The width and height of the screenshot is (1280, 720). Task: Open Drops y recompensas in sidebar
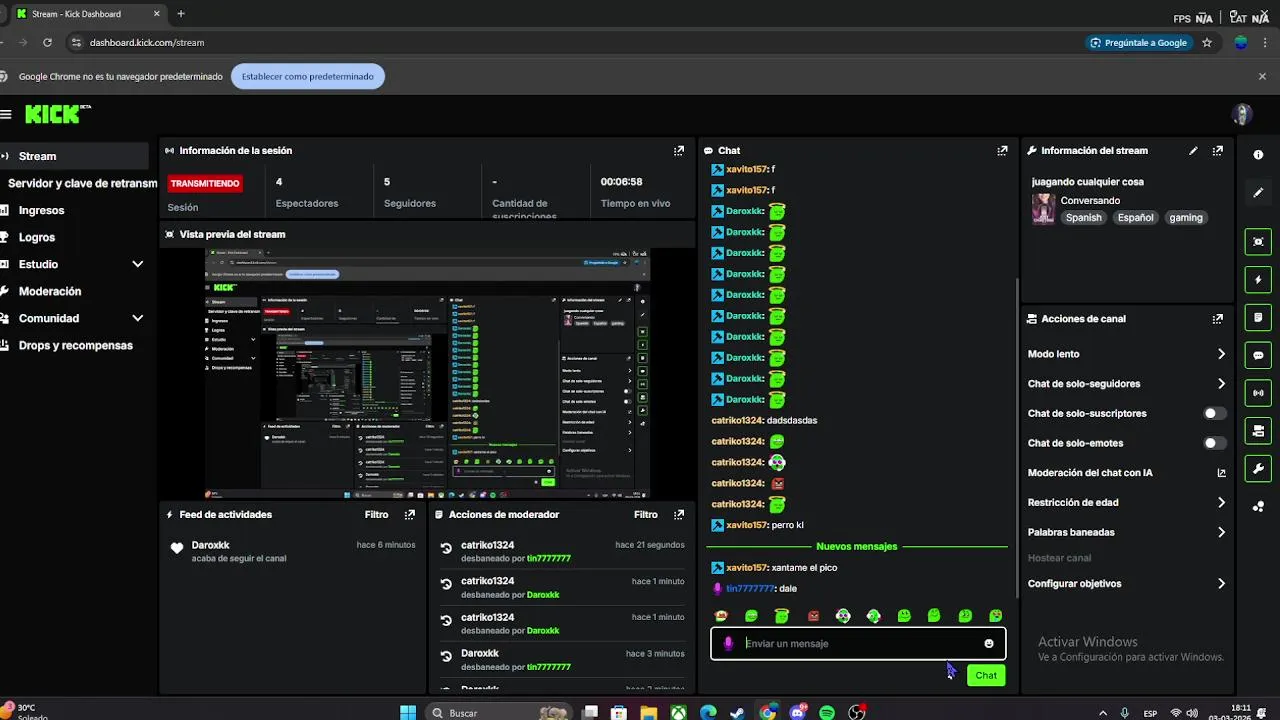(x=72, y=345)
